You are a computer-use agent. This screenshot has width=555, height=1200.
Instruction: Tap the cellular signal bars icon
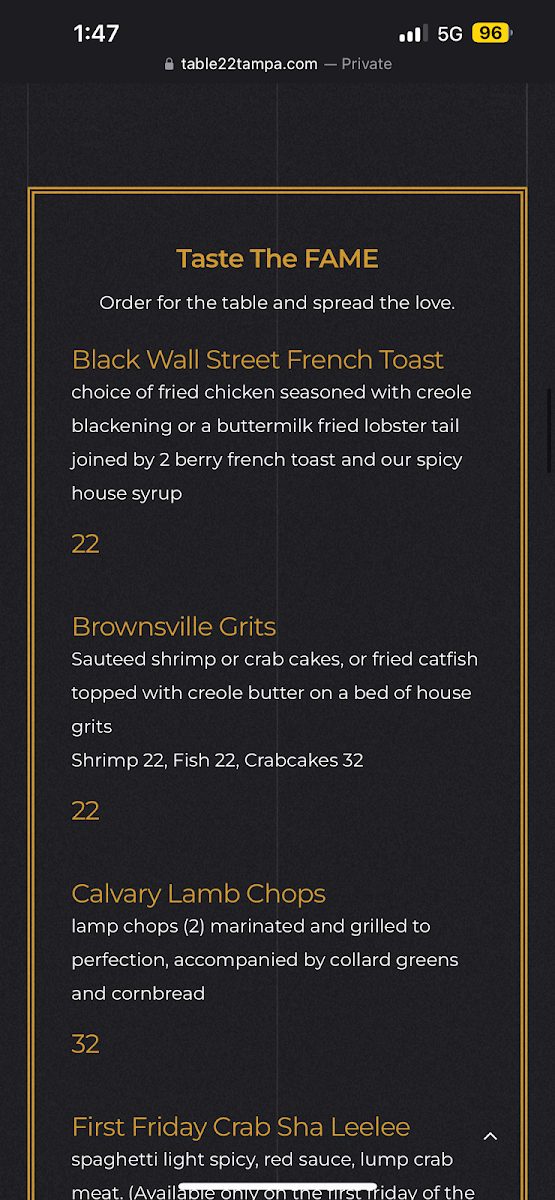413,33
